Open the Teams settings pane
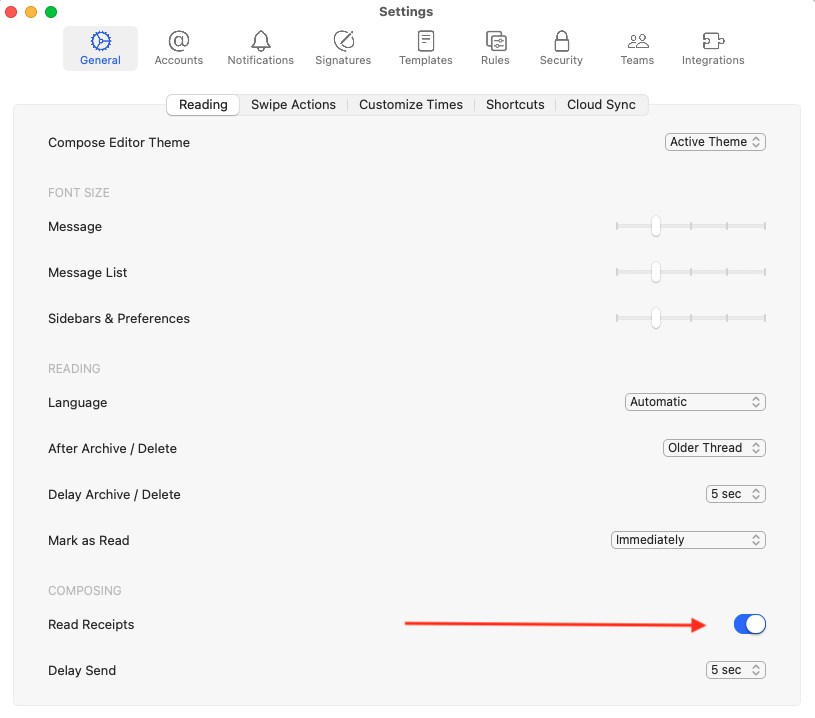Viewport: 815px width, 718px height. point(637,48)
